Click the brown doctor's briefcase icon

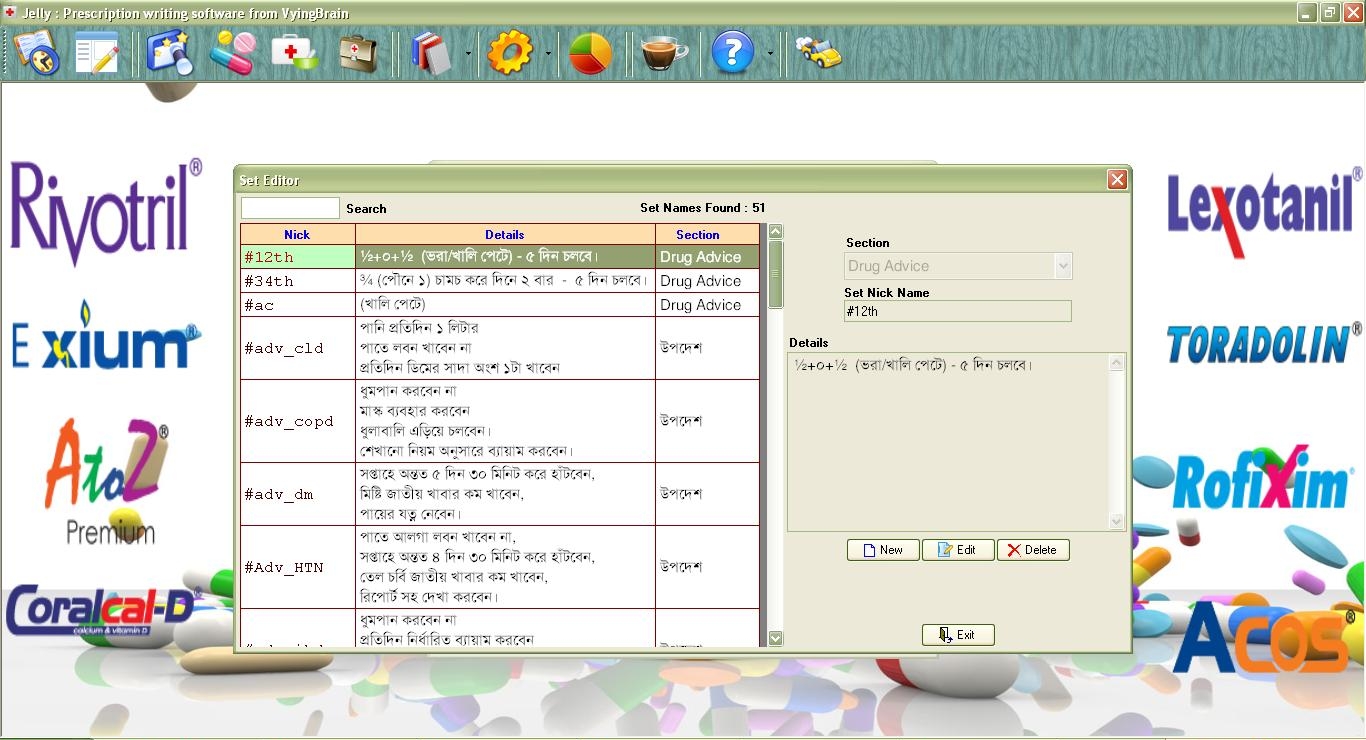coord(357,53)
